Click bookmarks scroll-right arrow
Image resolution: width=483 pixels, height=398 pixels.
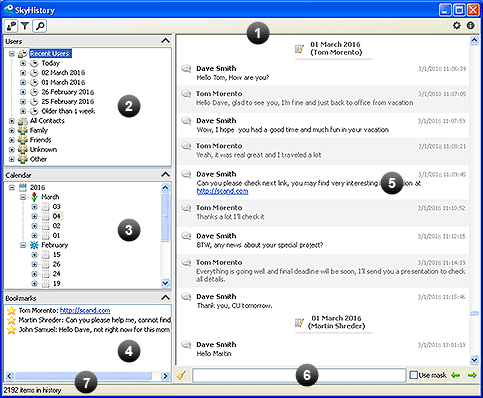coord(165,376)
